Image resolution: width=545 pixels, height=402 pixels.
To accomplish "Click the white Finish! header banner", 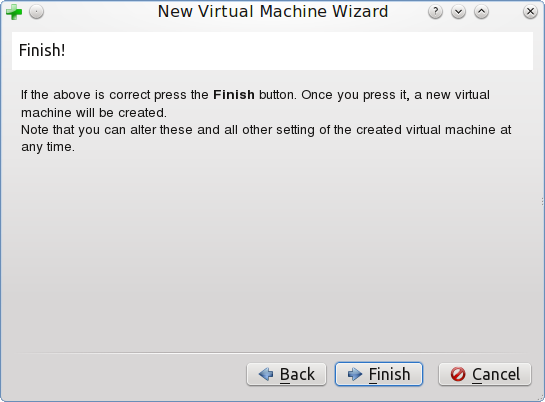I will [x=272, y=51].
